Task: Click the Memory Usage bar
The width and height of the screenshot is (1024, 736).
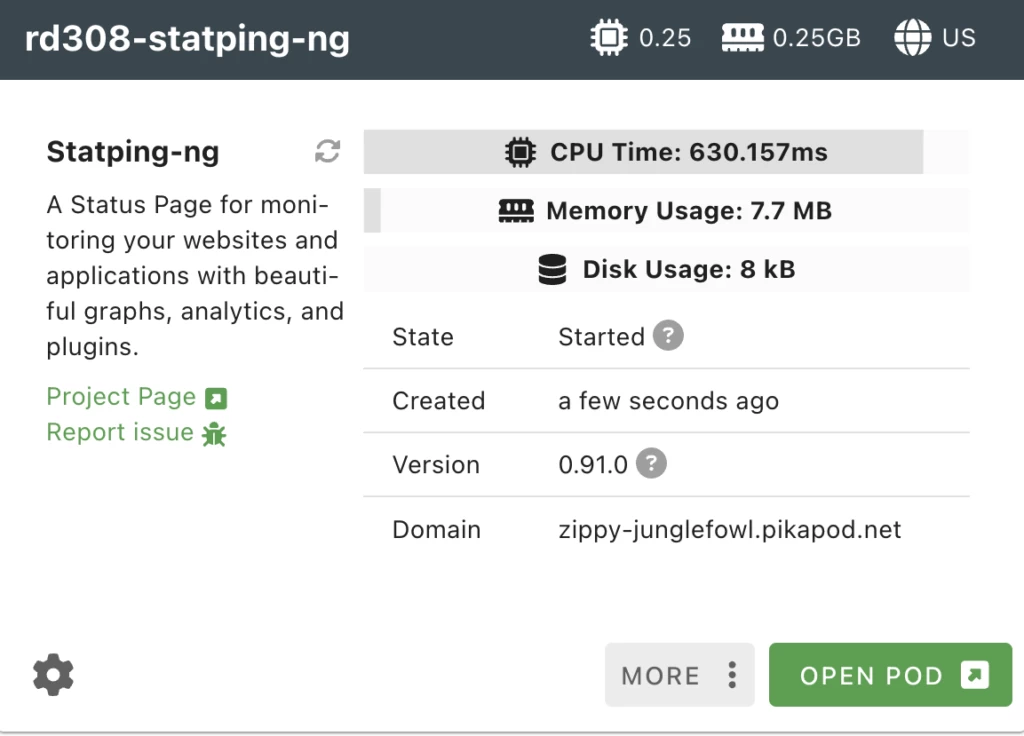Action: point(666,211)
